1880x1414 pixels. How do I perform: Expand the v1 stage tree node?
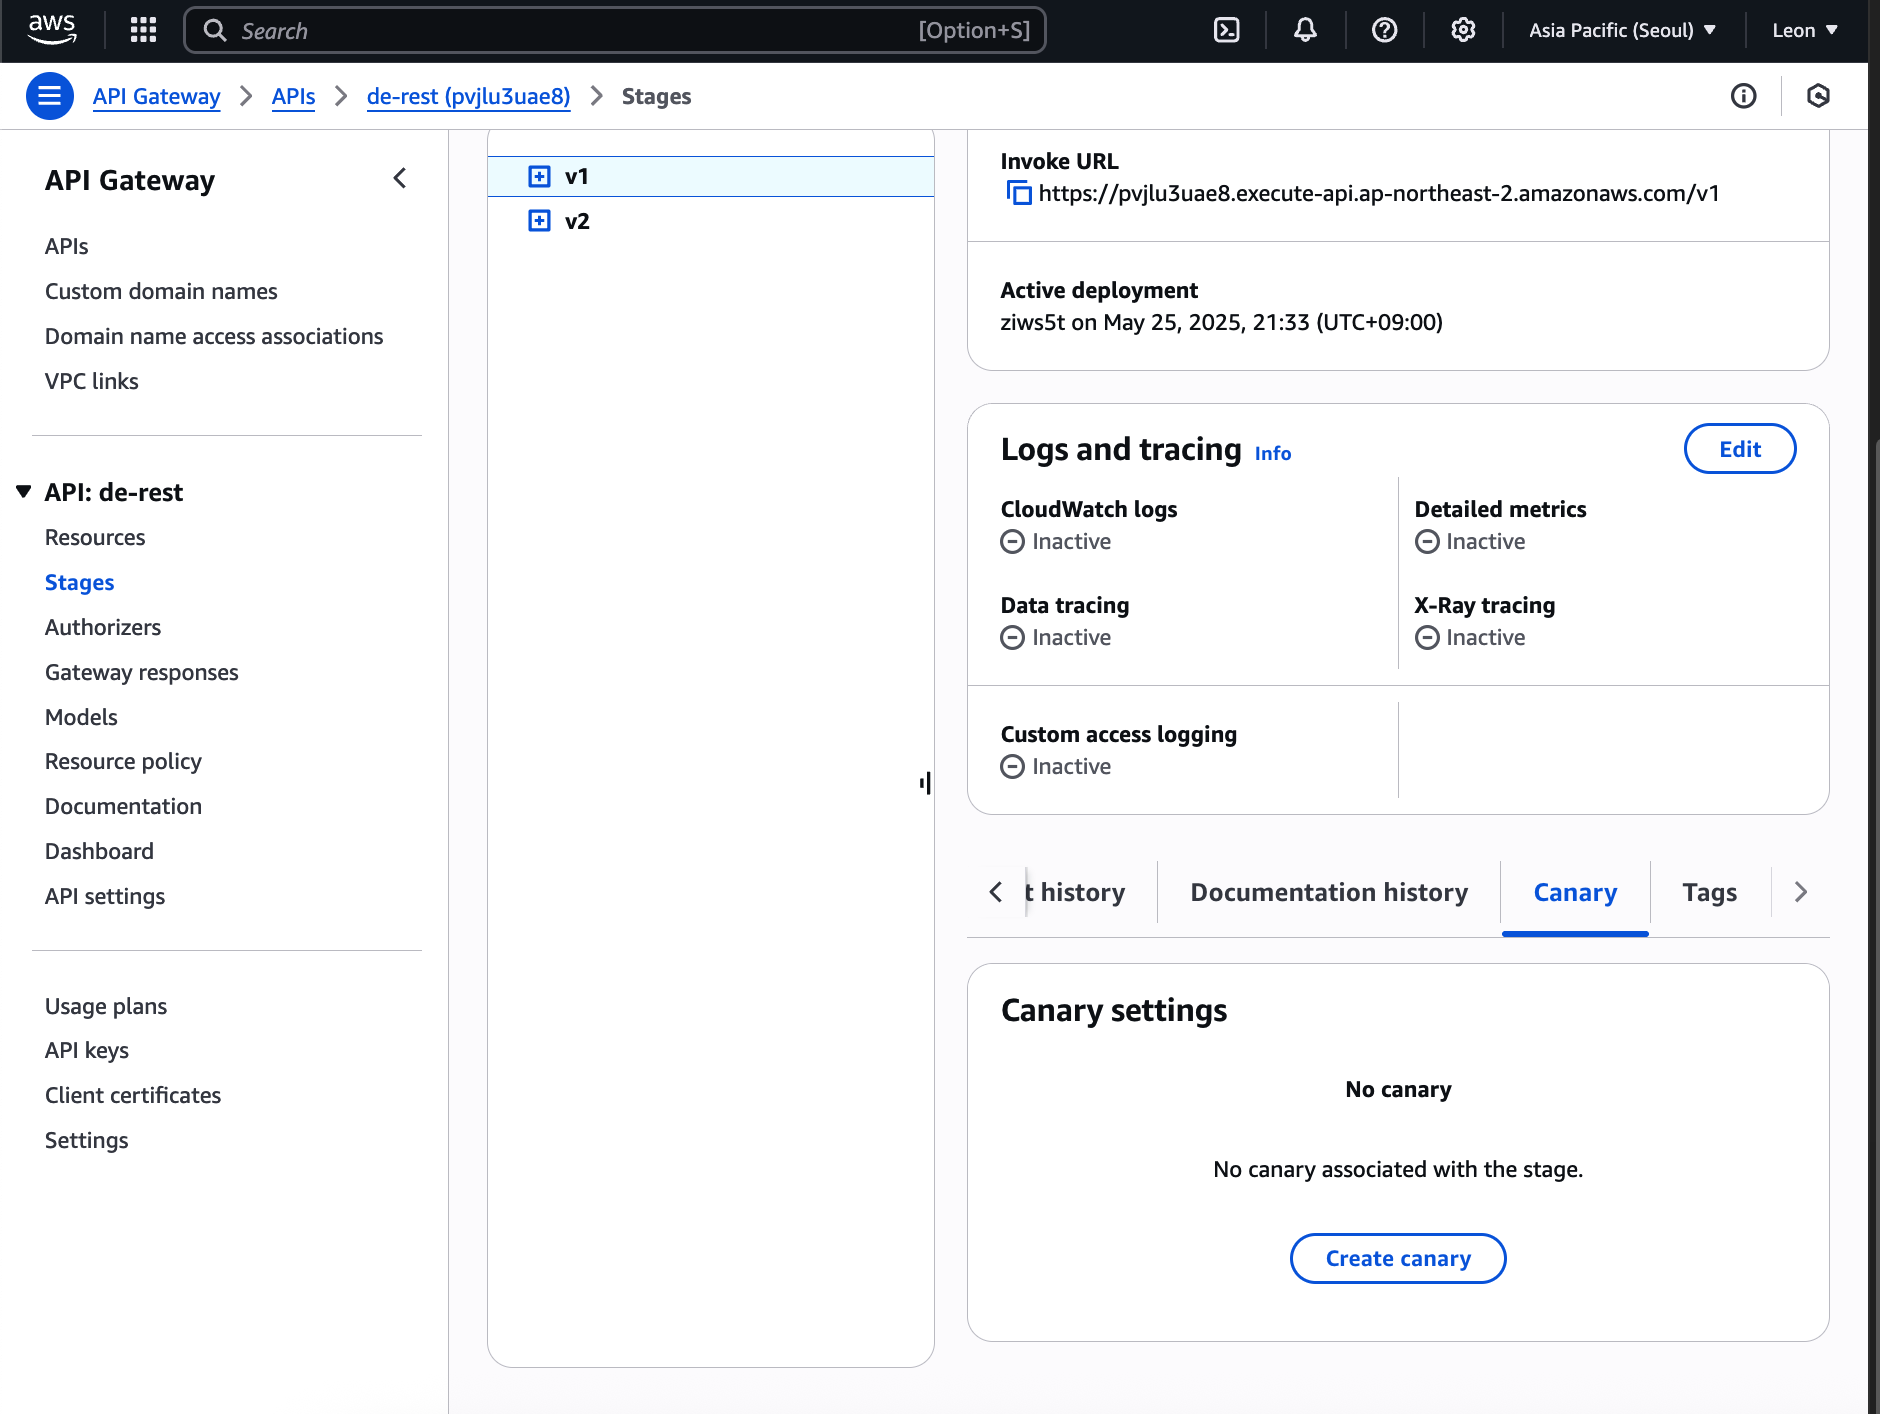click(539, 177)
